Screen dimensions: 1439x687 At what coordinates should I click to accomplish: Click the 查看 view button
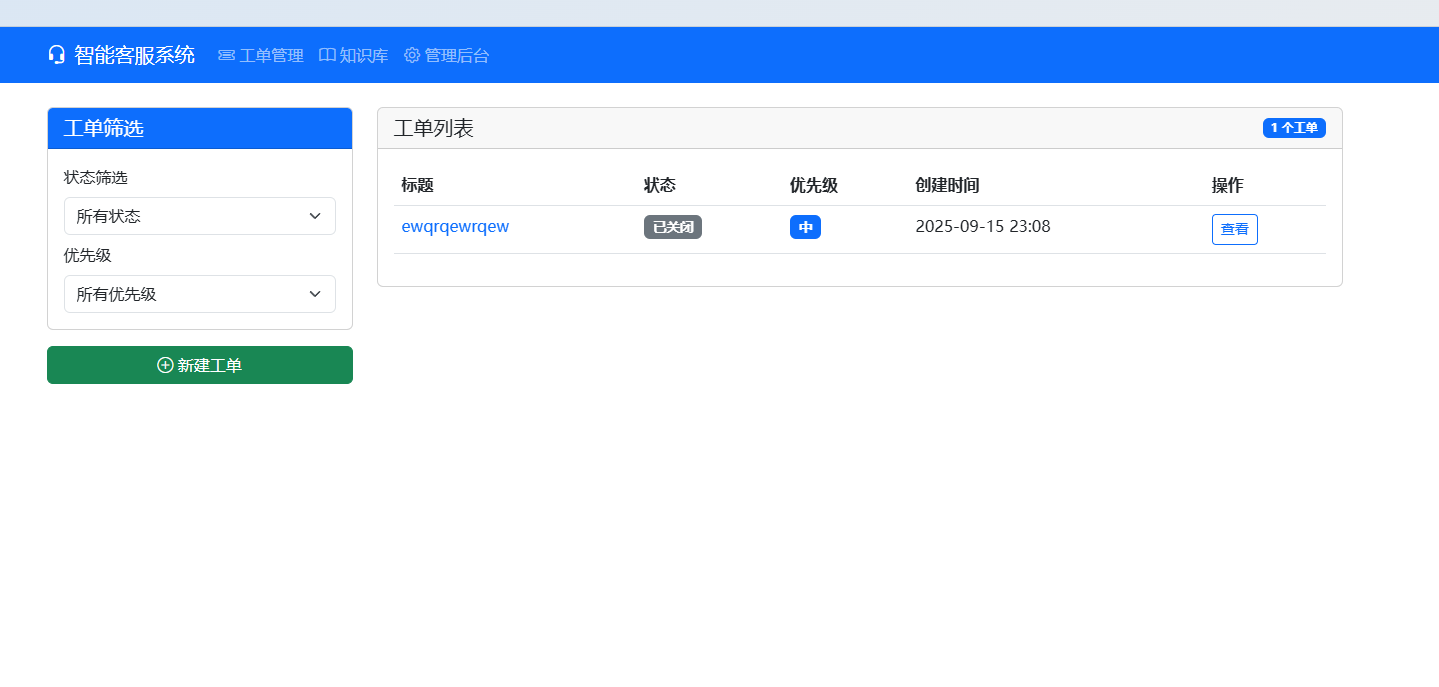pos(1234,229)
